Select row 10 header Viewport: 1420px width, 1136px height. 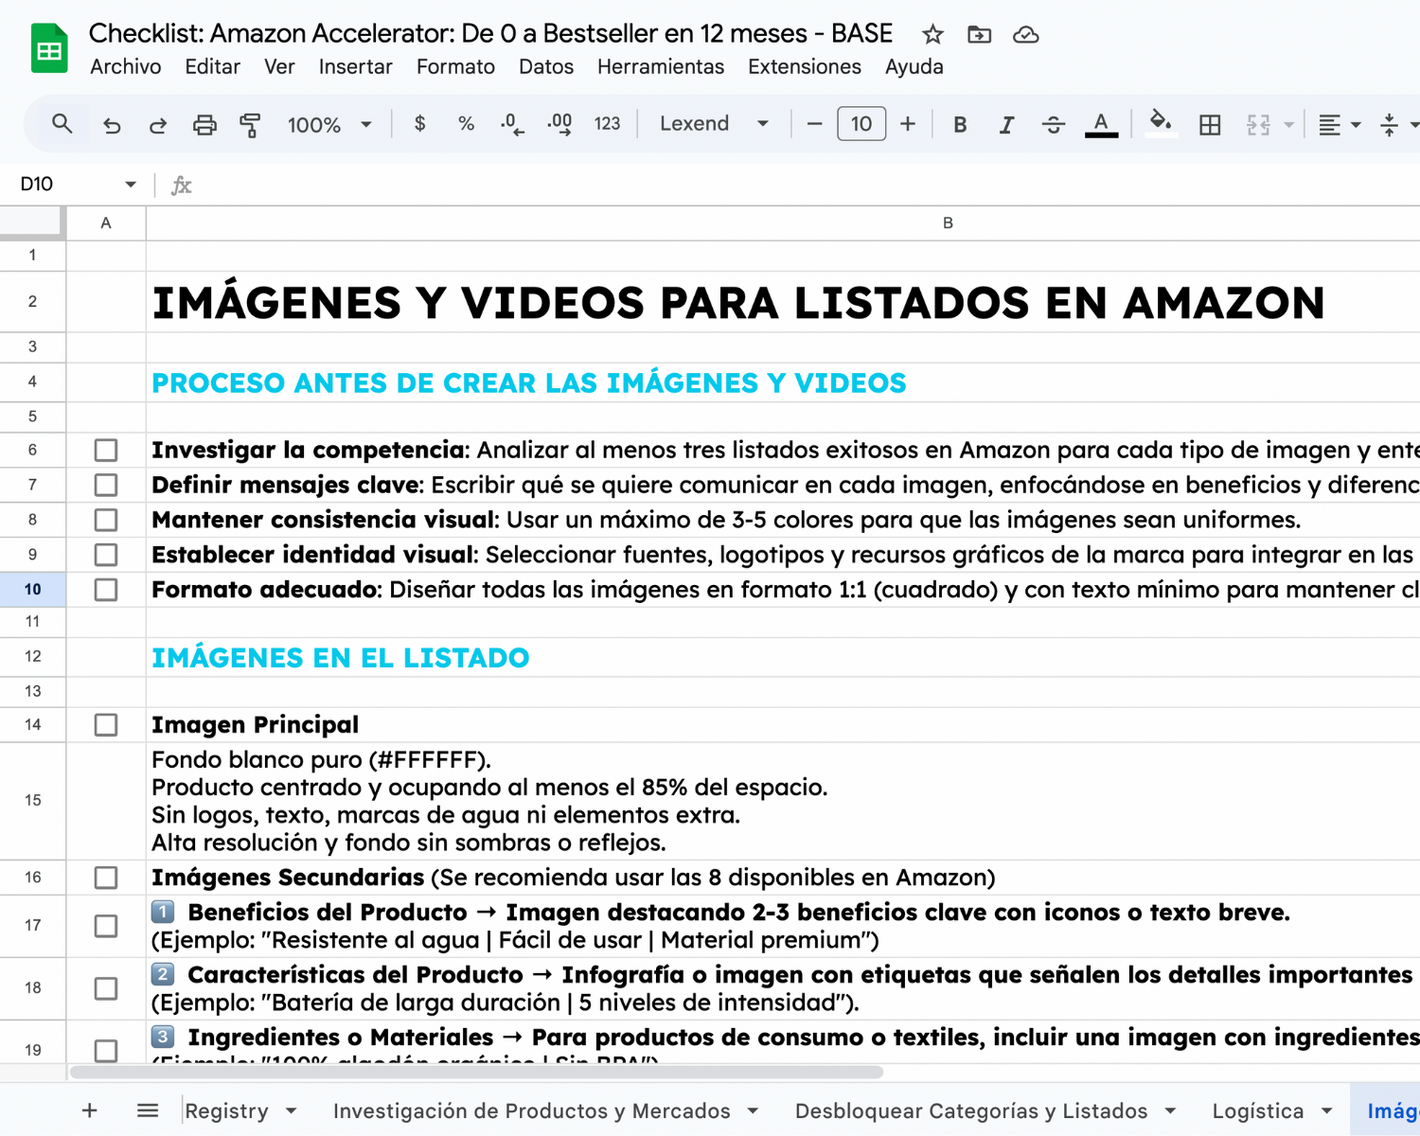tap(33, 590)
